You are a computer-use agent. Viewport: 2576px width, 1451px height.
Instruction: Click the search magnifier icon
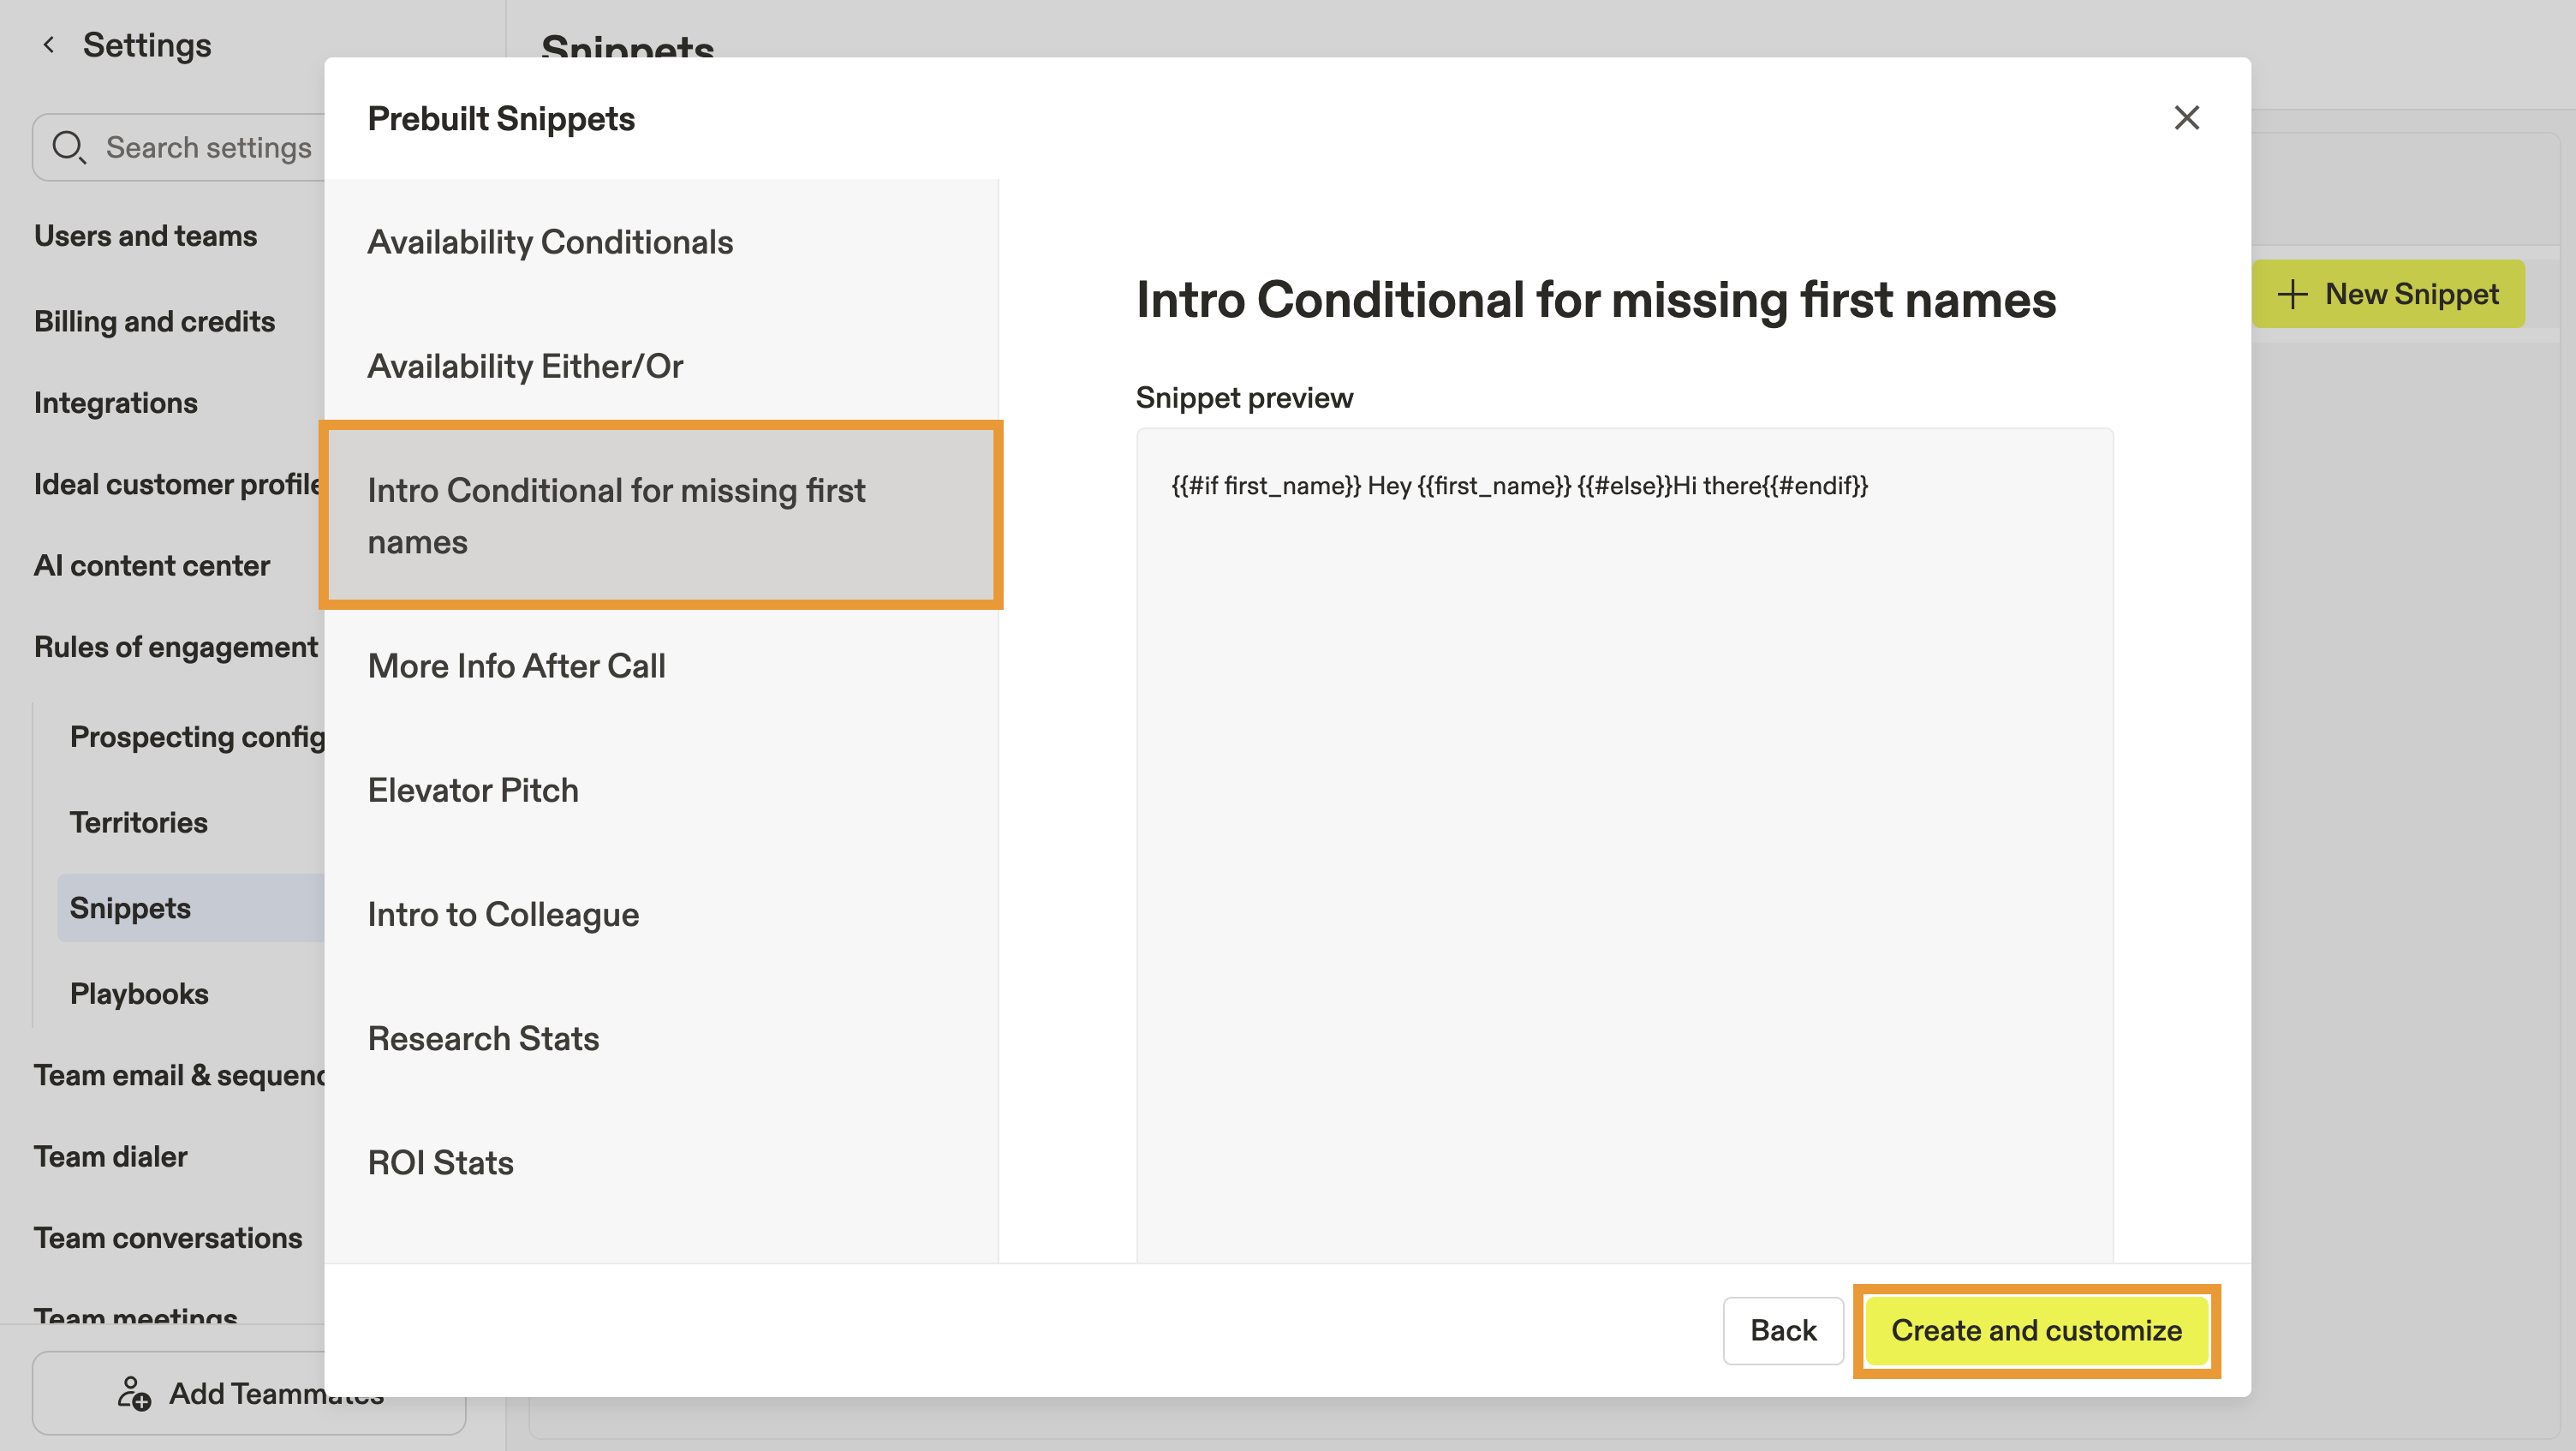[68, 147]
